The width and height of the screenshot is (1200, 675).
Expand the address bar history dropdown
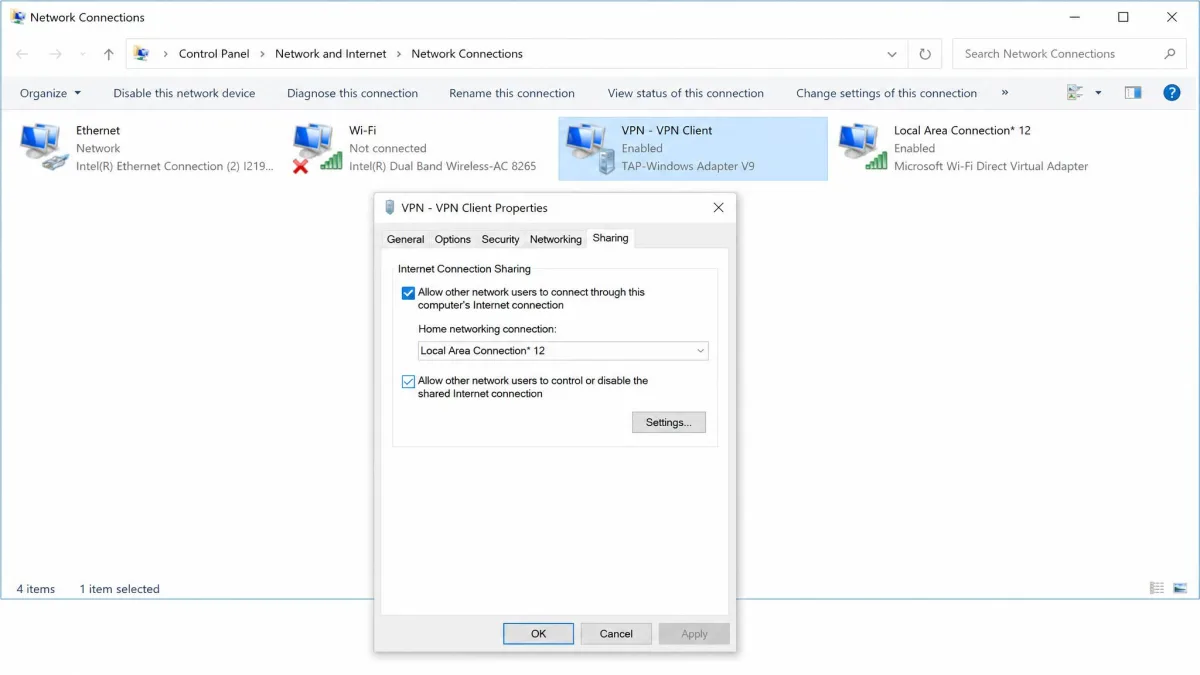[x=892, y=54]
